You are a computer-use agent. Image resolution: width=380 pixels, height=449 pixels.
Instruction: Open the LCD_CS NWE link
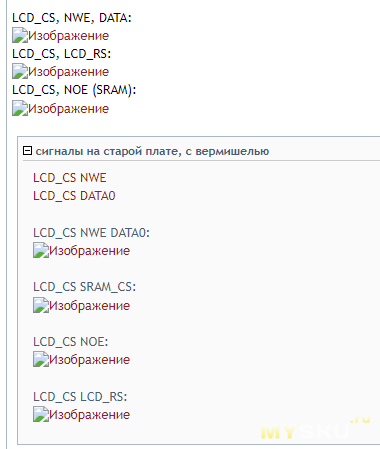pyautogui.click(x=70, y=178)
